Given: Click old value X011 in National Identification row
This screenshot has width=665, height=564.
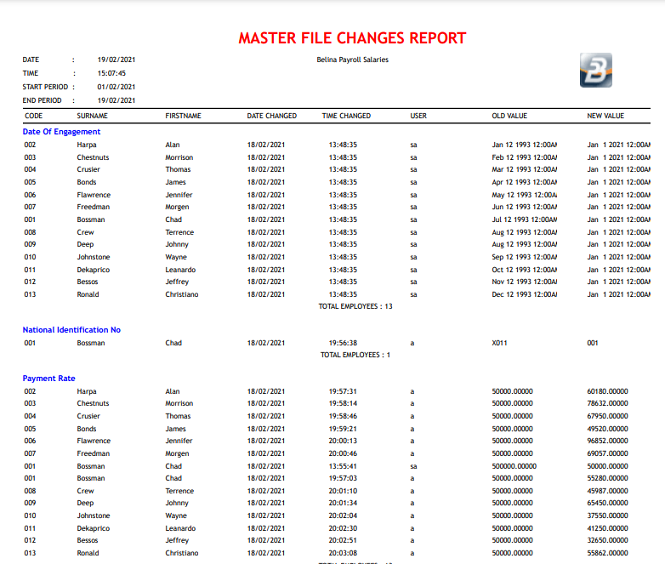Looking at the screenshot, I should tap(499, 343).
